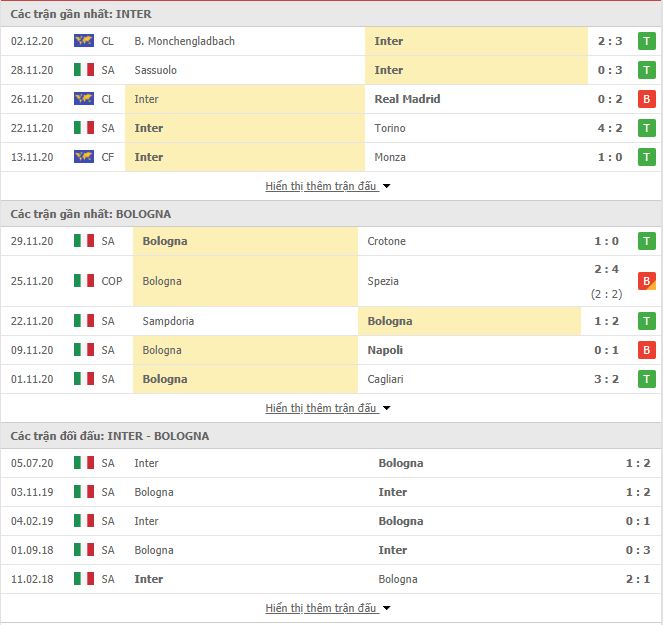
Task: Click the green T badge for Monchengladbach match
Action: click(x=647, y=41)
